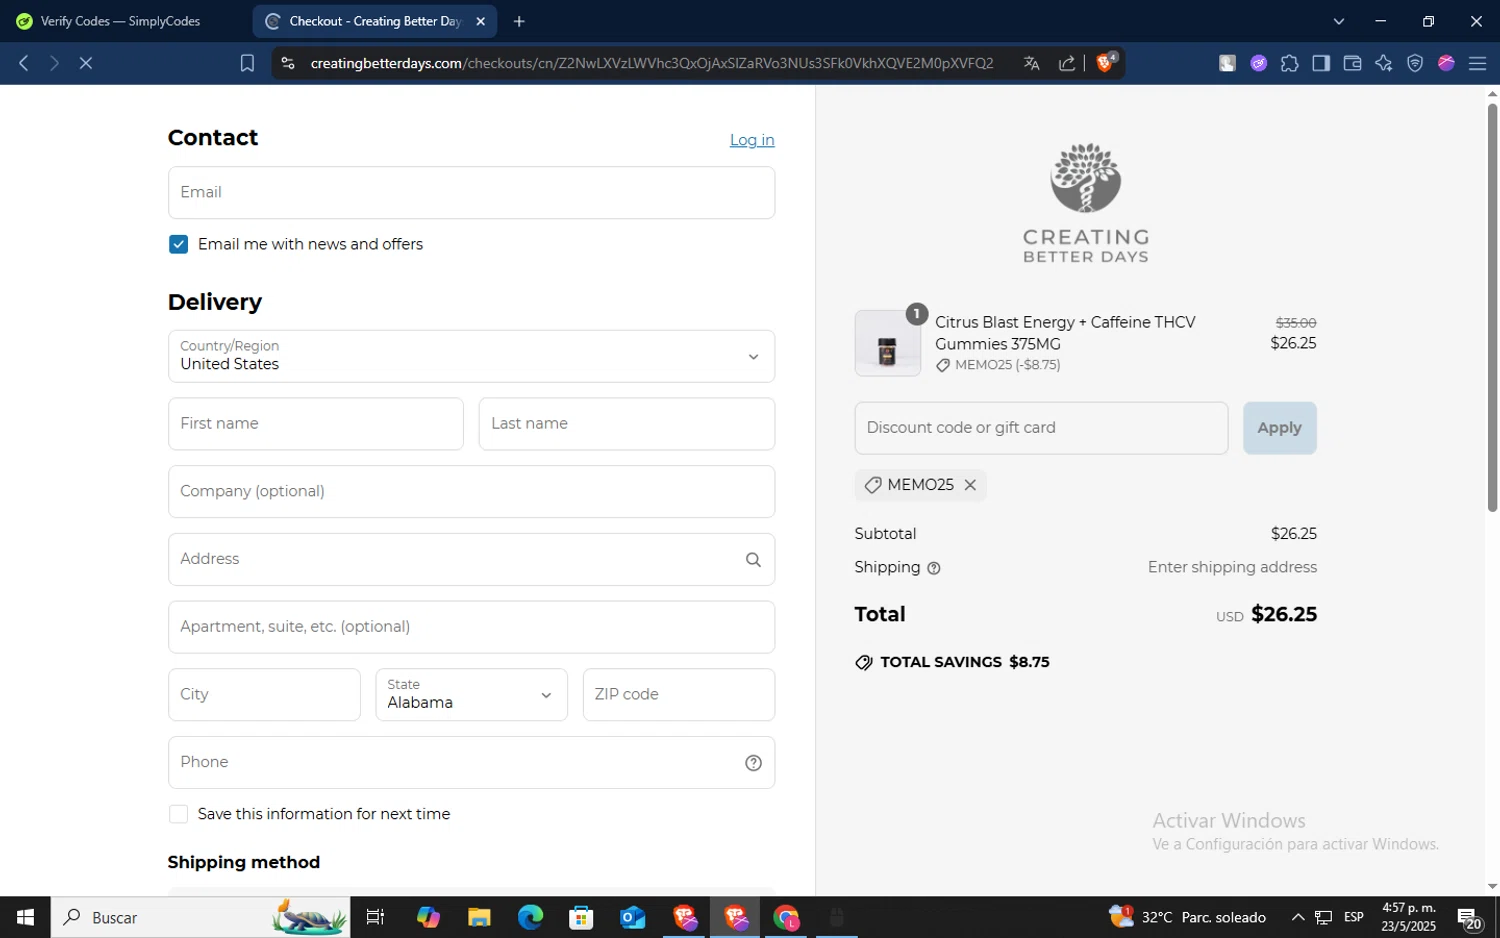Click the page vertical scrollbar thumb
Screen dimensions: 1500x938
(x=1492, y=306)
